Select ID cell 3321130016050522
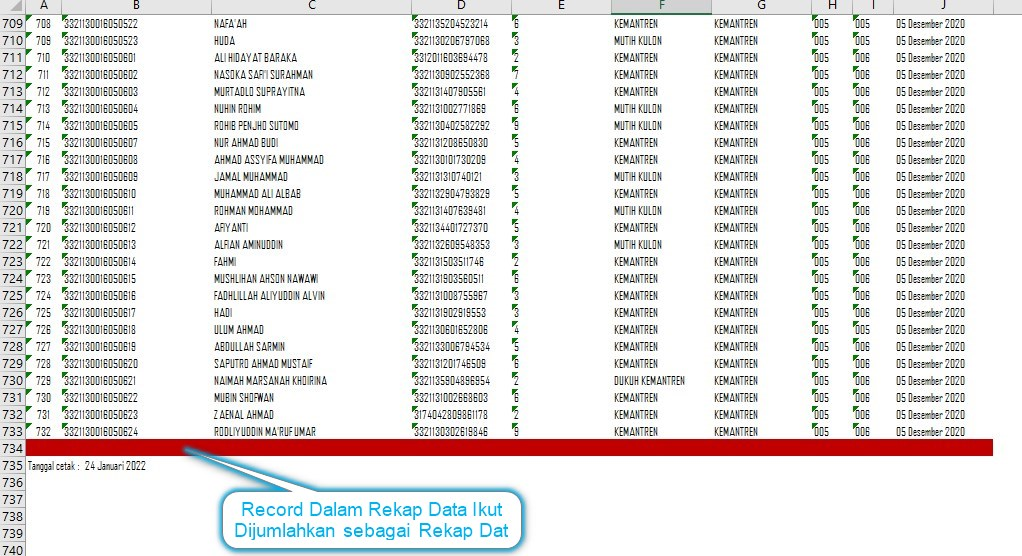This screenshot has width=1022, height=556. pyautogui.click(x=136, y=23)
